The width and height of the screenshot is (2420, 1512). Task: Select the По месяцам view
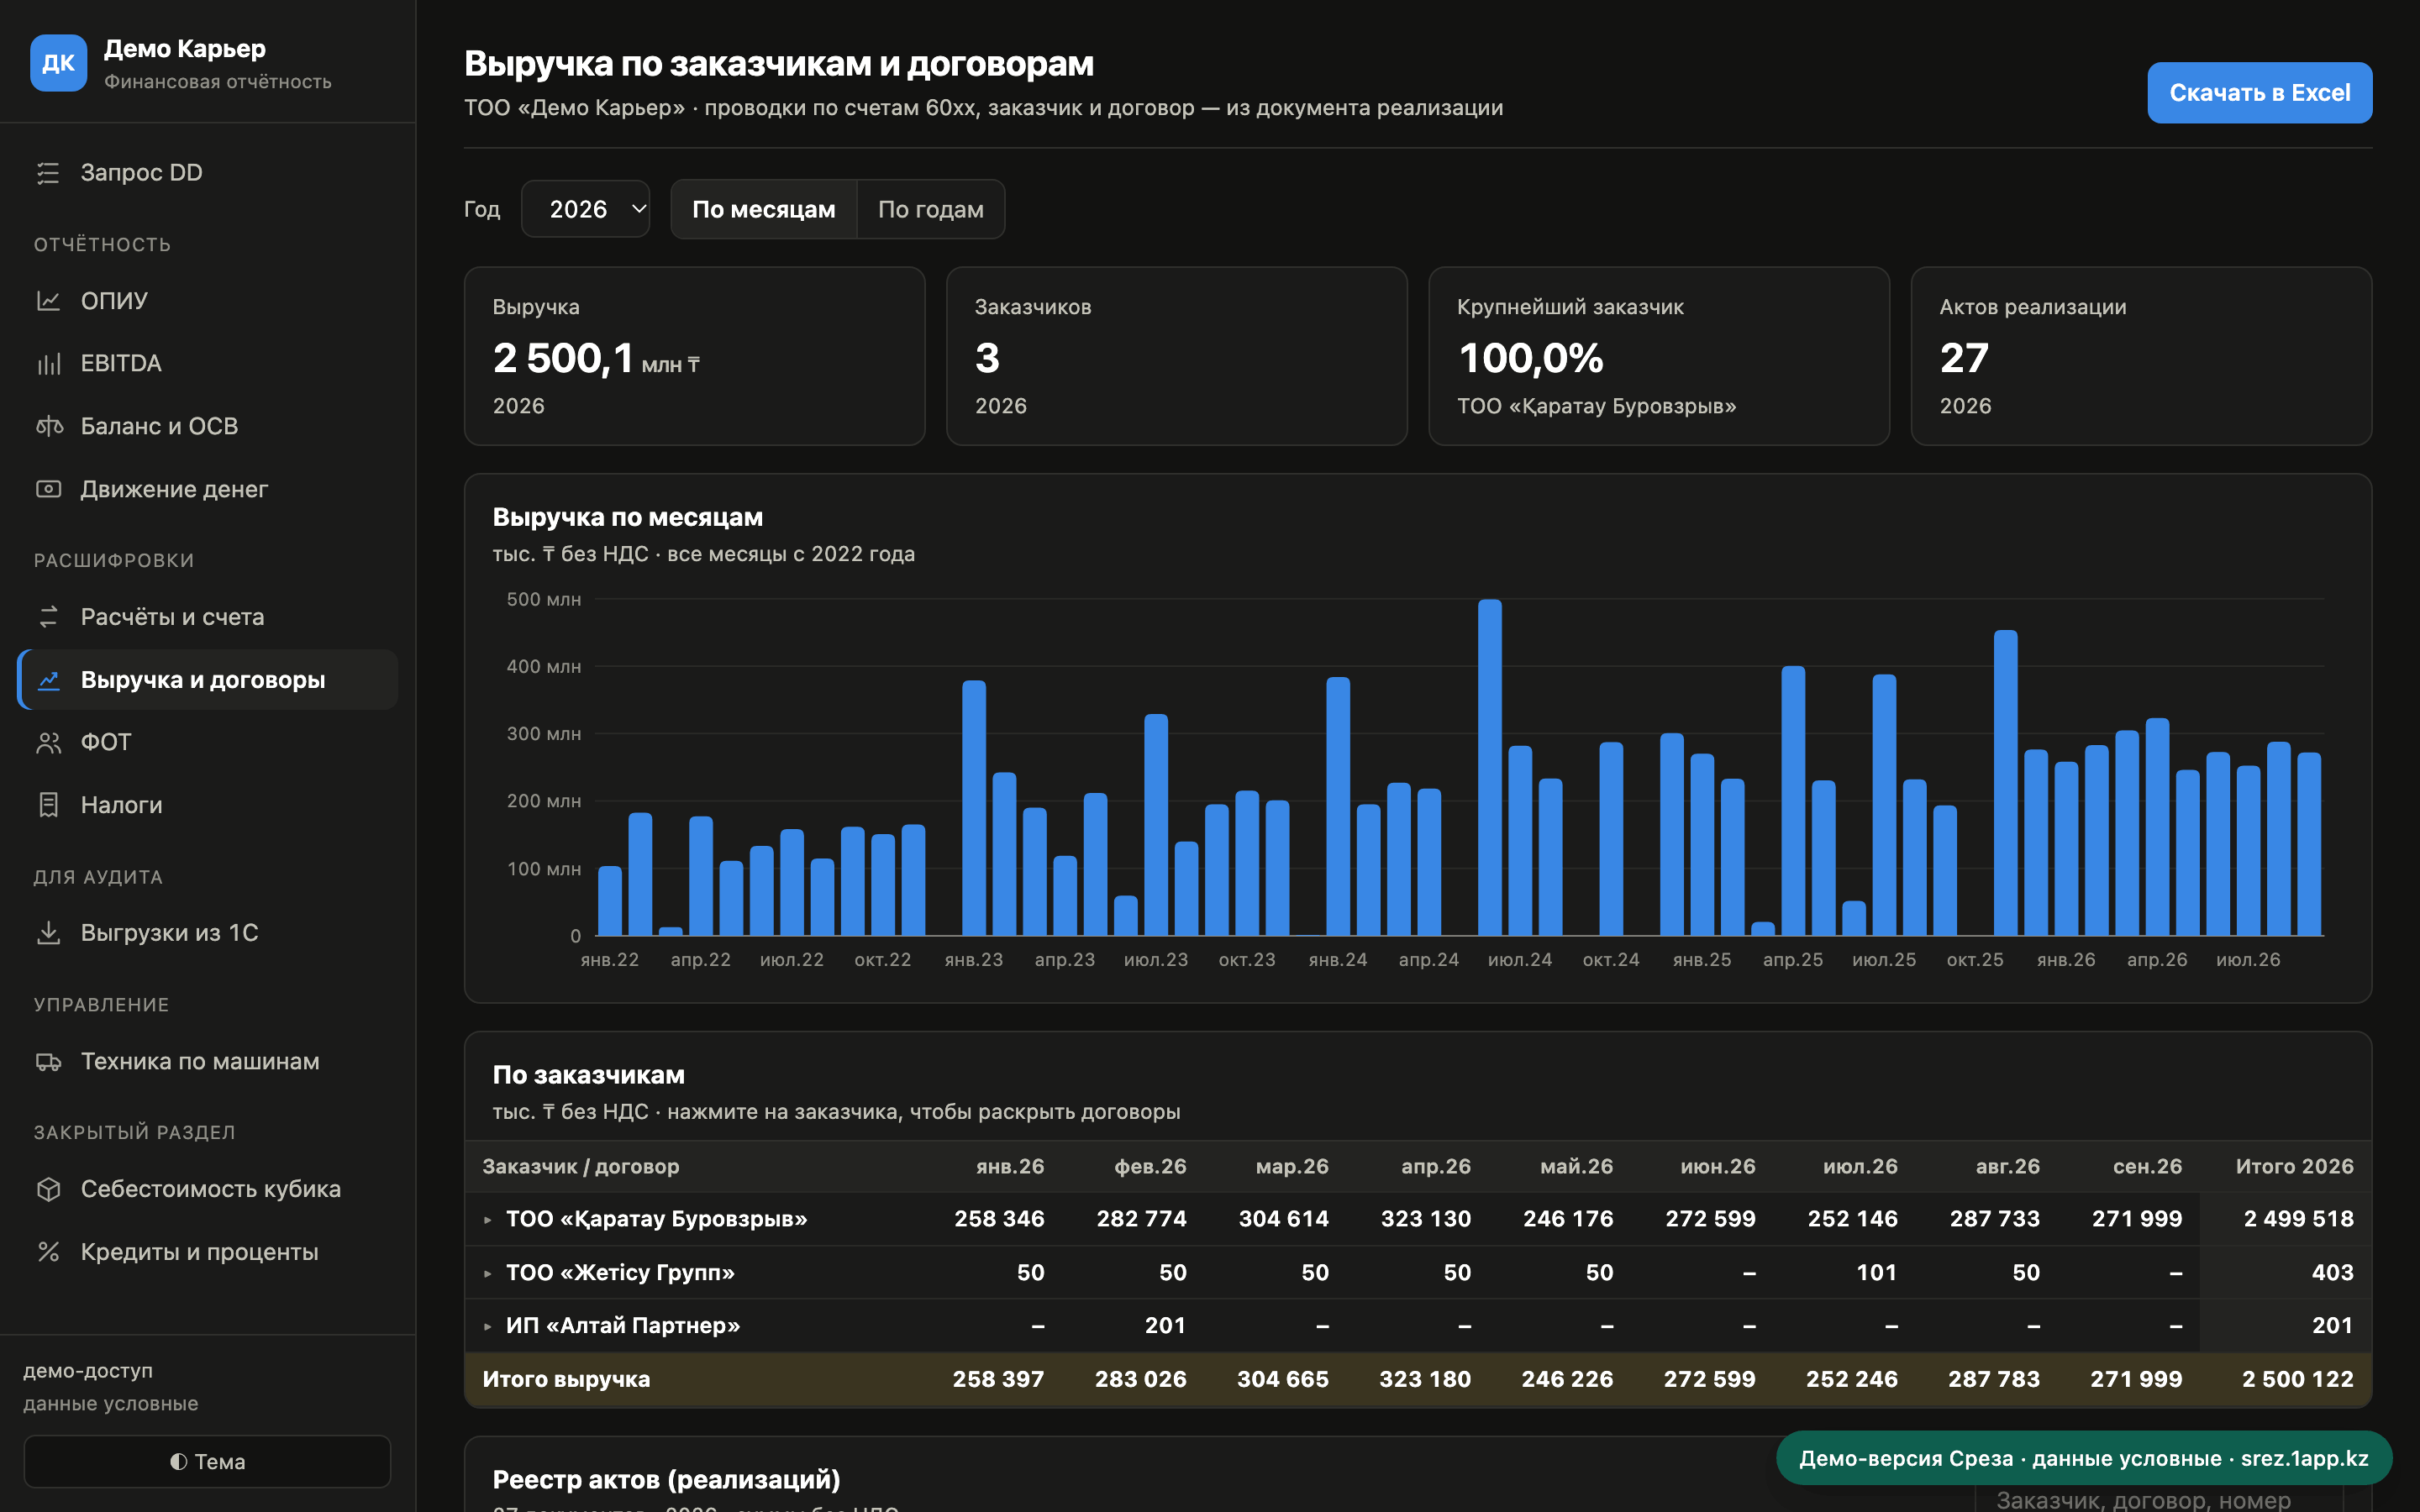pyautogui.click(x=764, y=209)
